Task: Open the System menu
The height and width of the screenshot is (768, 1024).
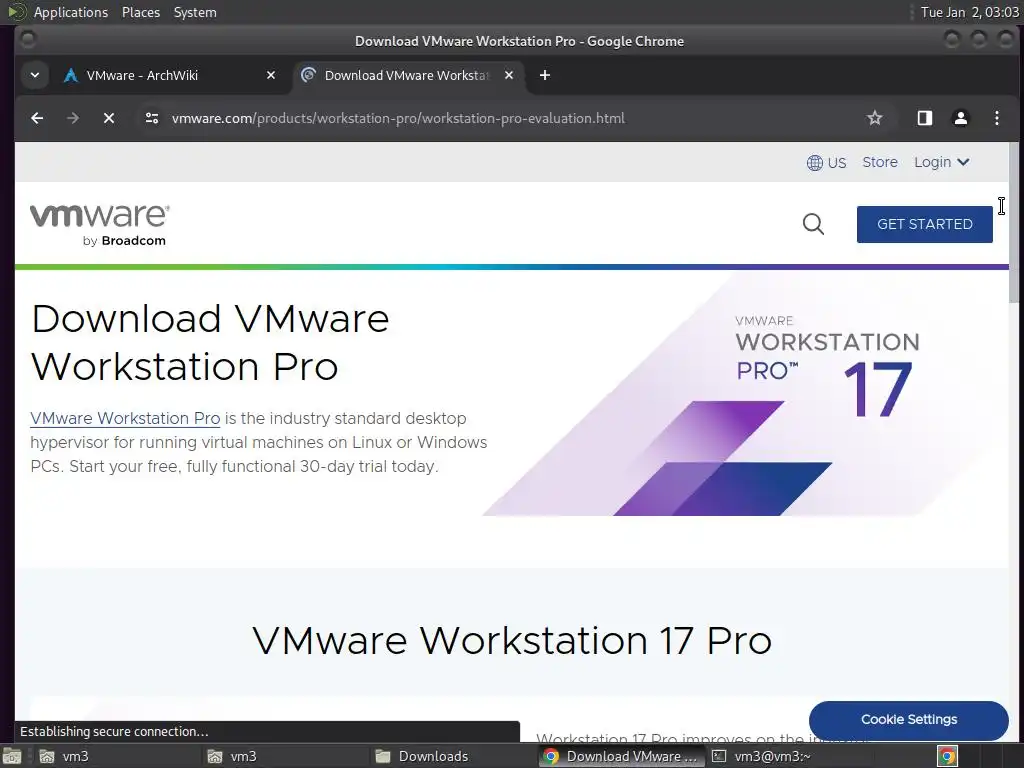Action: [195, 12]
